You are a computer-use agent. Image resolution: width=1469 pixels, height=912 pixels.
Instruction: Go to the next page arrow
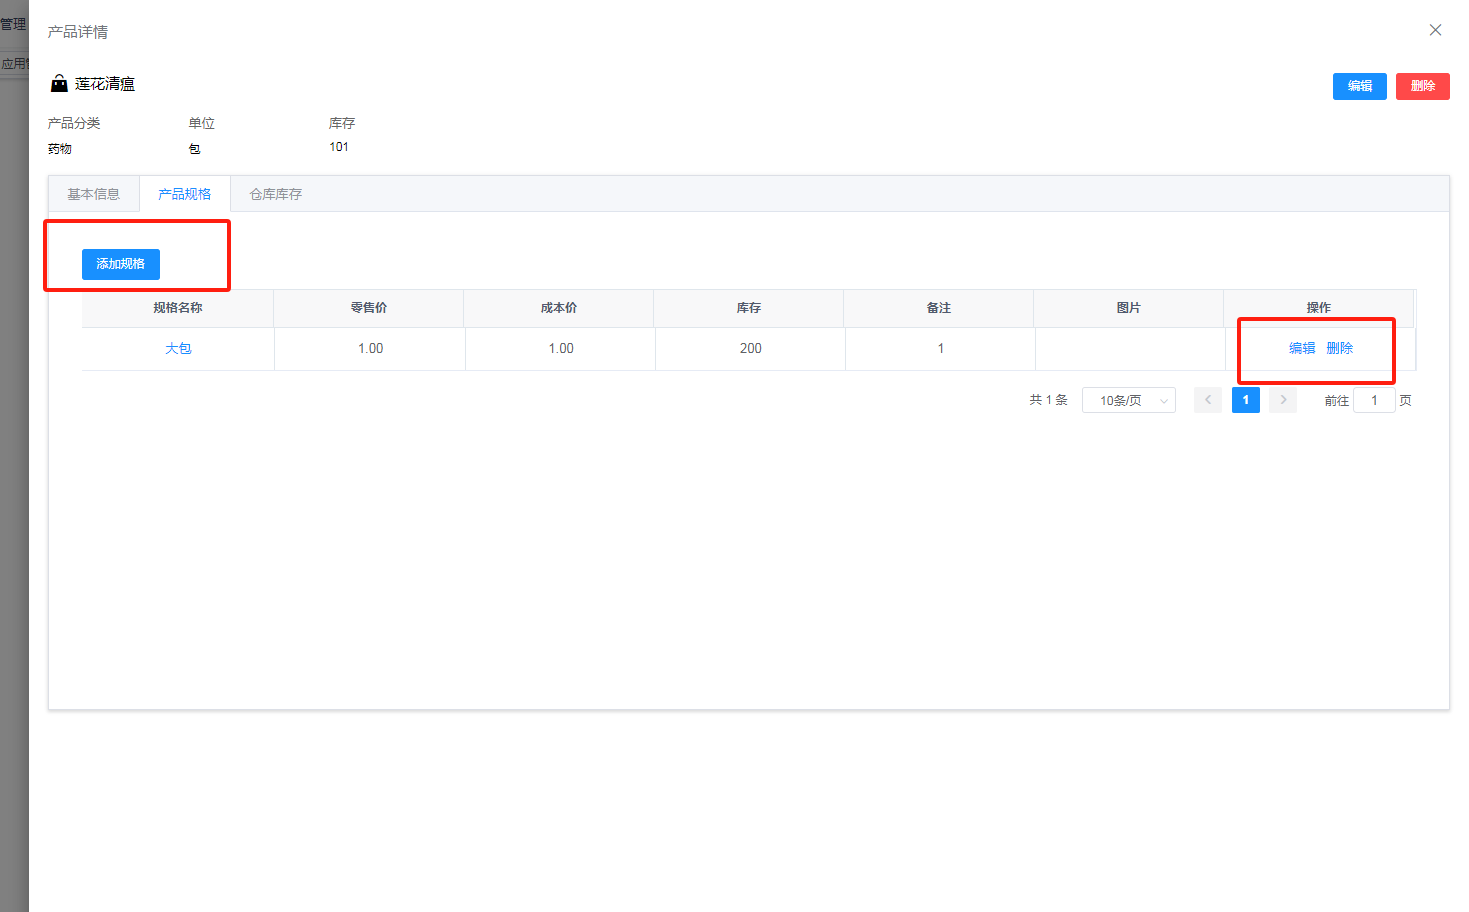1283,400
